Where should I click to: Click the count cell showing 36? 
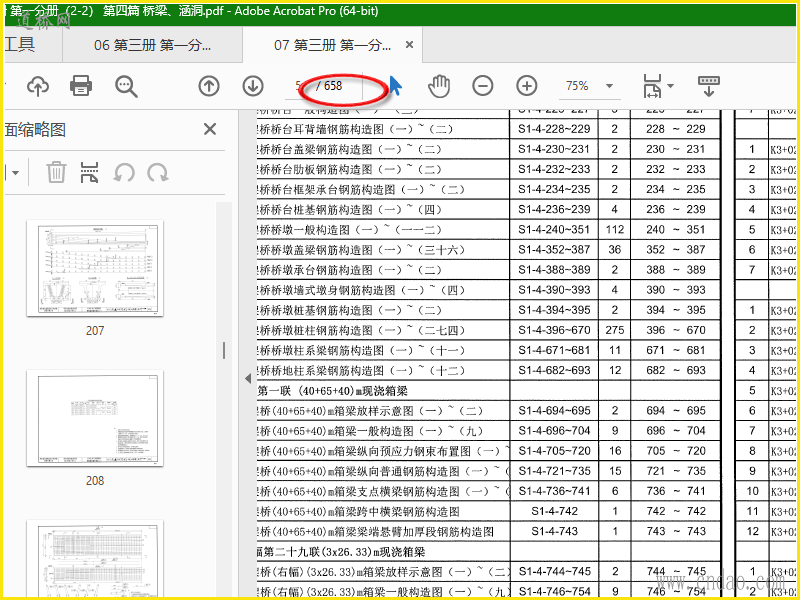(x=614, y=250)
